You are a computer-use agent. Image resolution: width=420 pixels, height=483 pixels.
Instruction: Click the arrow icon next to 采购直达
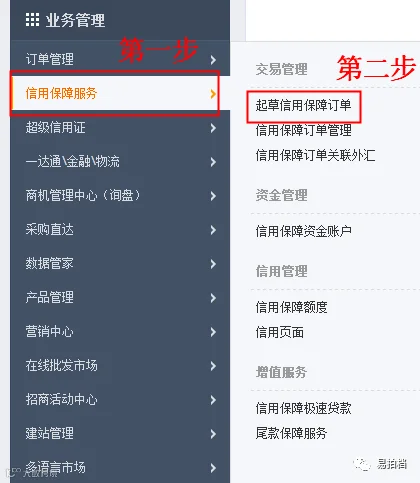213,230
